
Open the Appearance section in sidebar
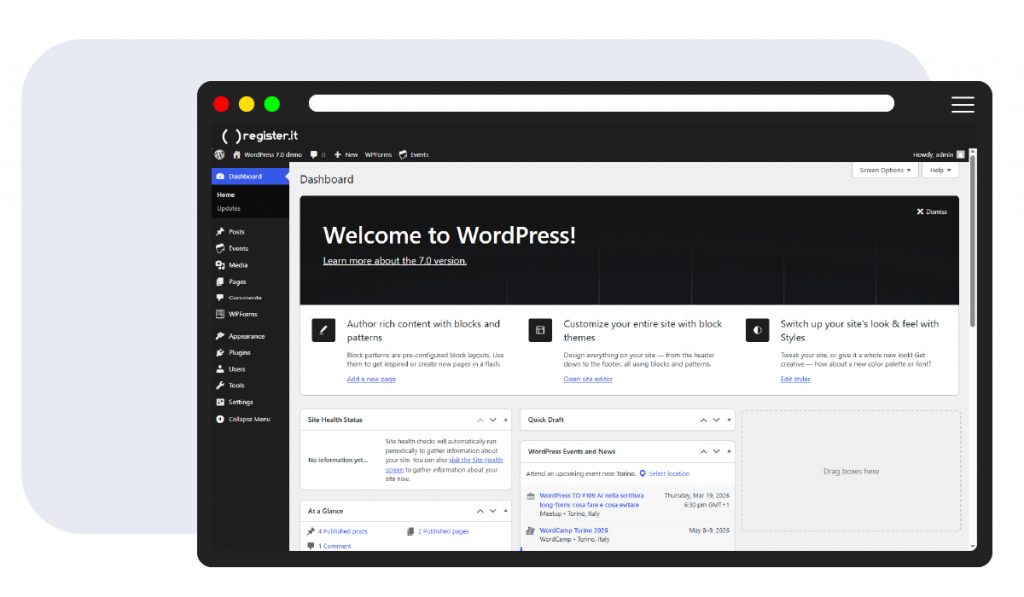tap(246, 336)
